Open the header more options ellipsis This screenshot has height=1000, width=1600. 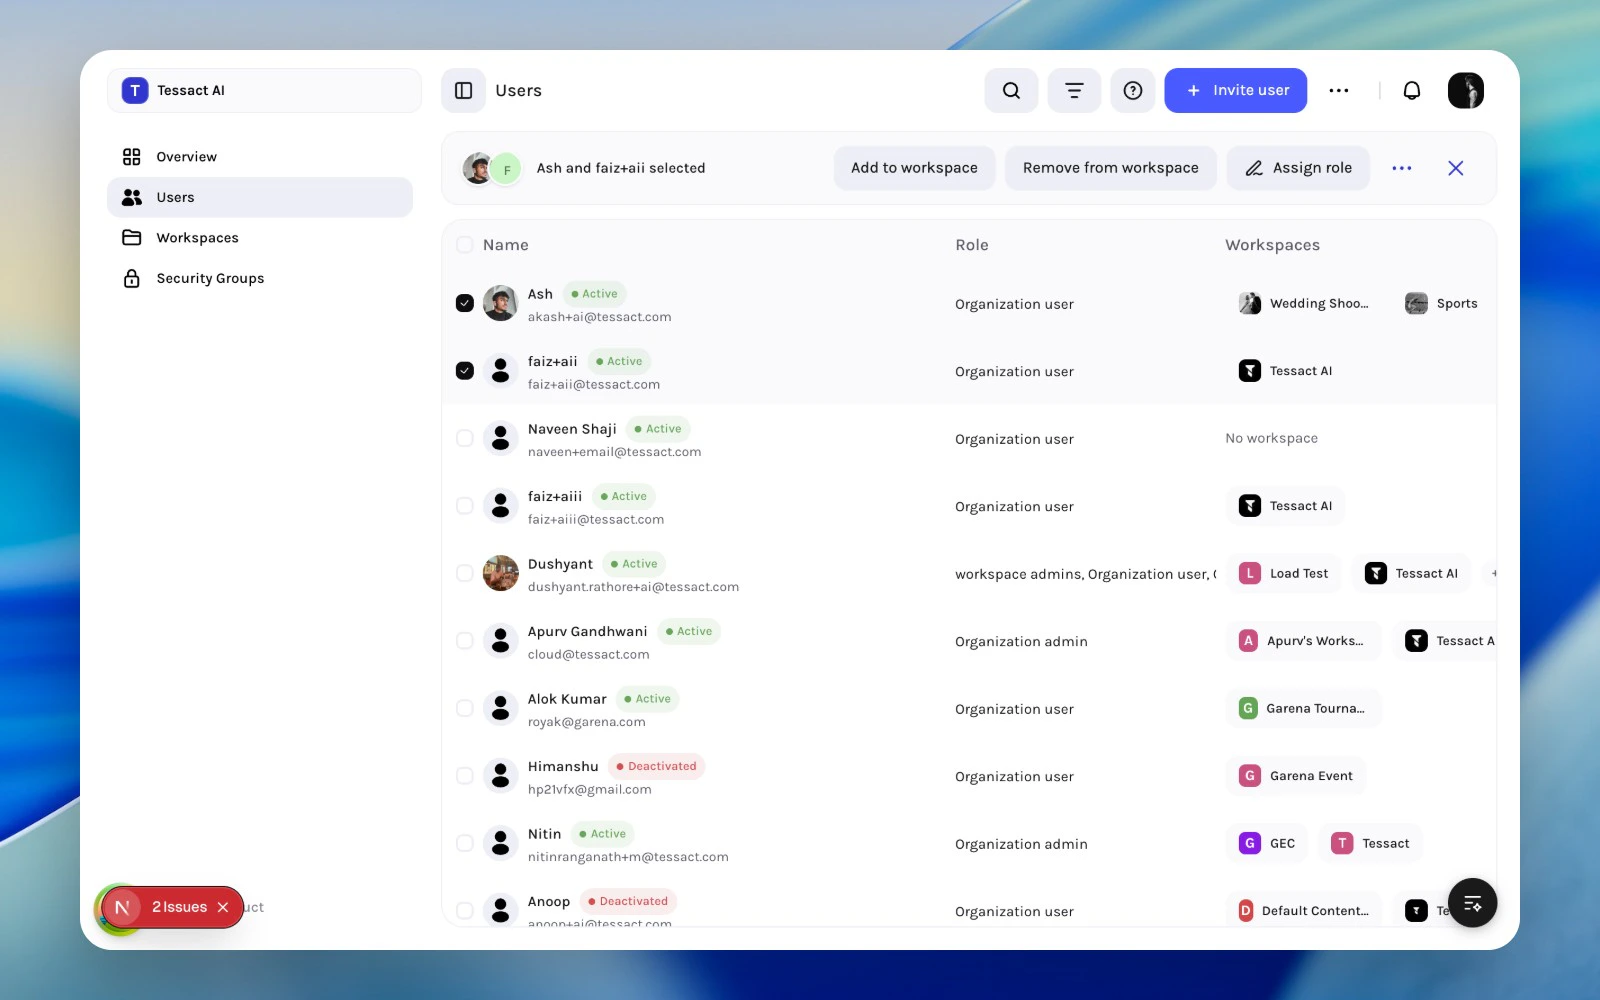pos(1339,91)
